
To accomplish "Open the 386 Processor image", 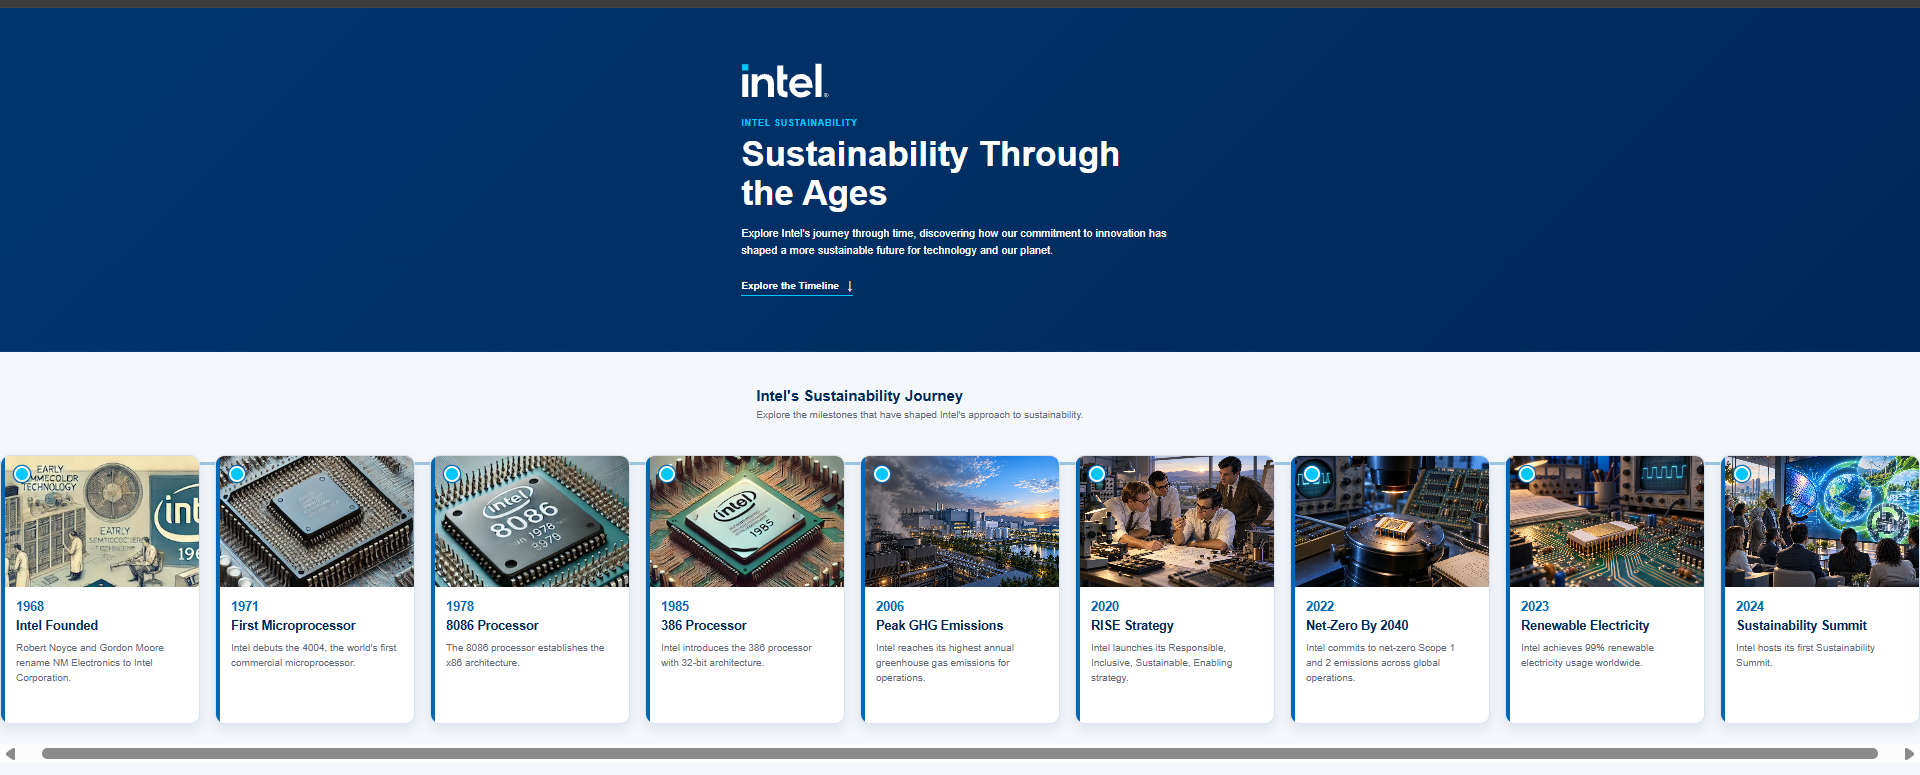I will pyautogui.click(x=746, y=521).
